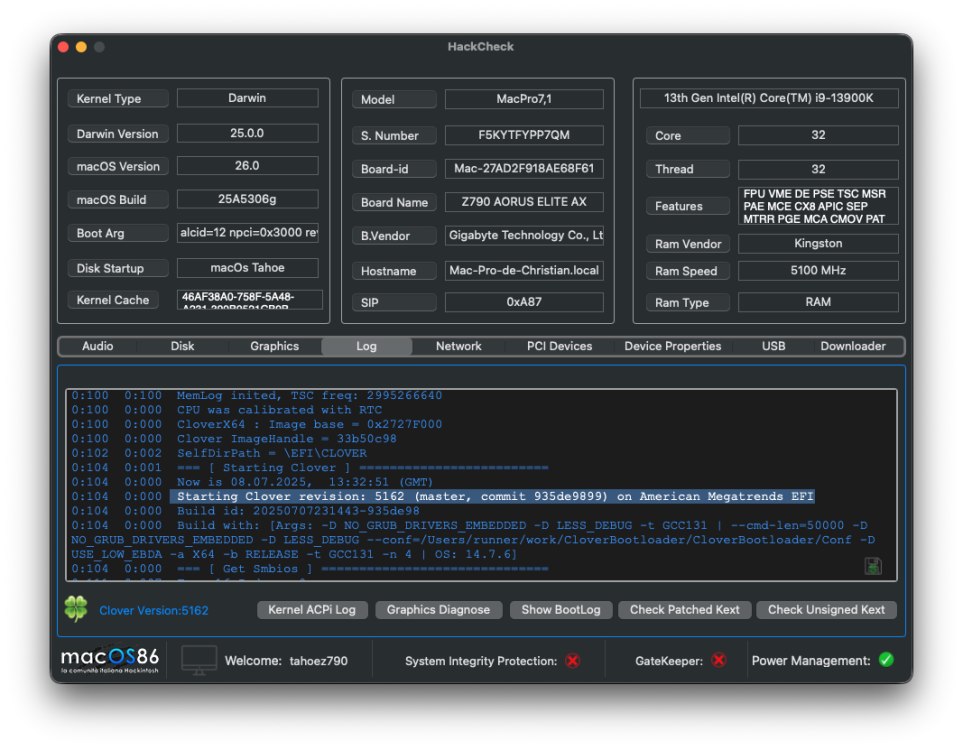Click the log line MemLog inited, TSC freq

pos(310,396)
